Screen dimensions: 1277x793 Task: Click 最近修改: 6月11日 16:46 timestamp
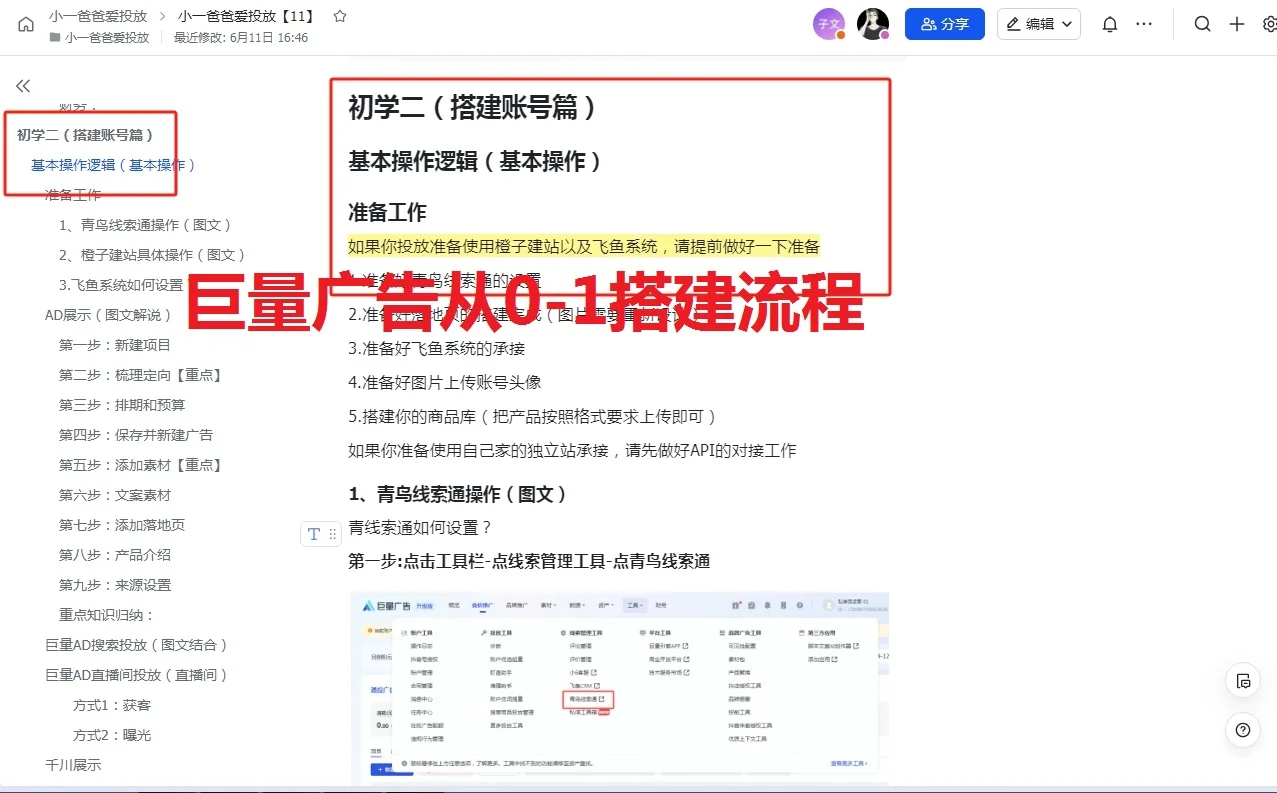[241, 38]
